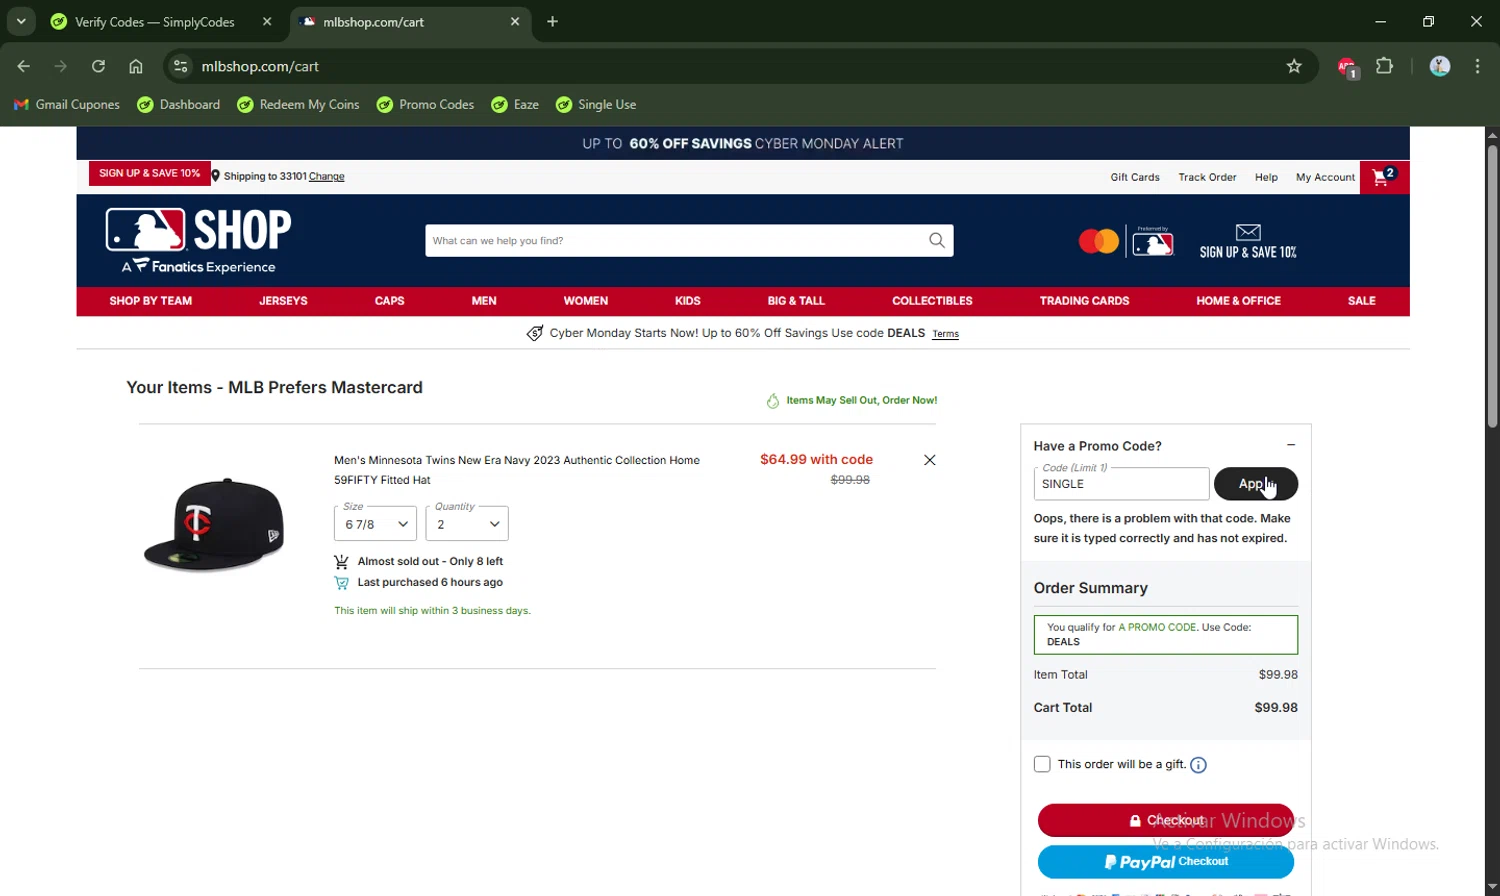This screenshot has height=896, width=1500.
Task: Collapse the Have a Promo Code section
Action: (1291, 445)
